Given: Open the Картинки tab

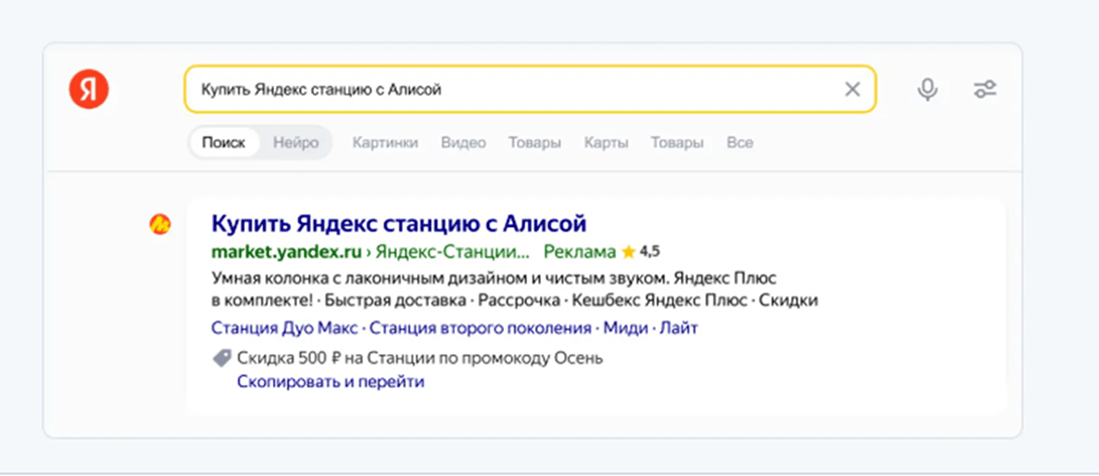Looking at the screenshot, I should point(385,143).
